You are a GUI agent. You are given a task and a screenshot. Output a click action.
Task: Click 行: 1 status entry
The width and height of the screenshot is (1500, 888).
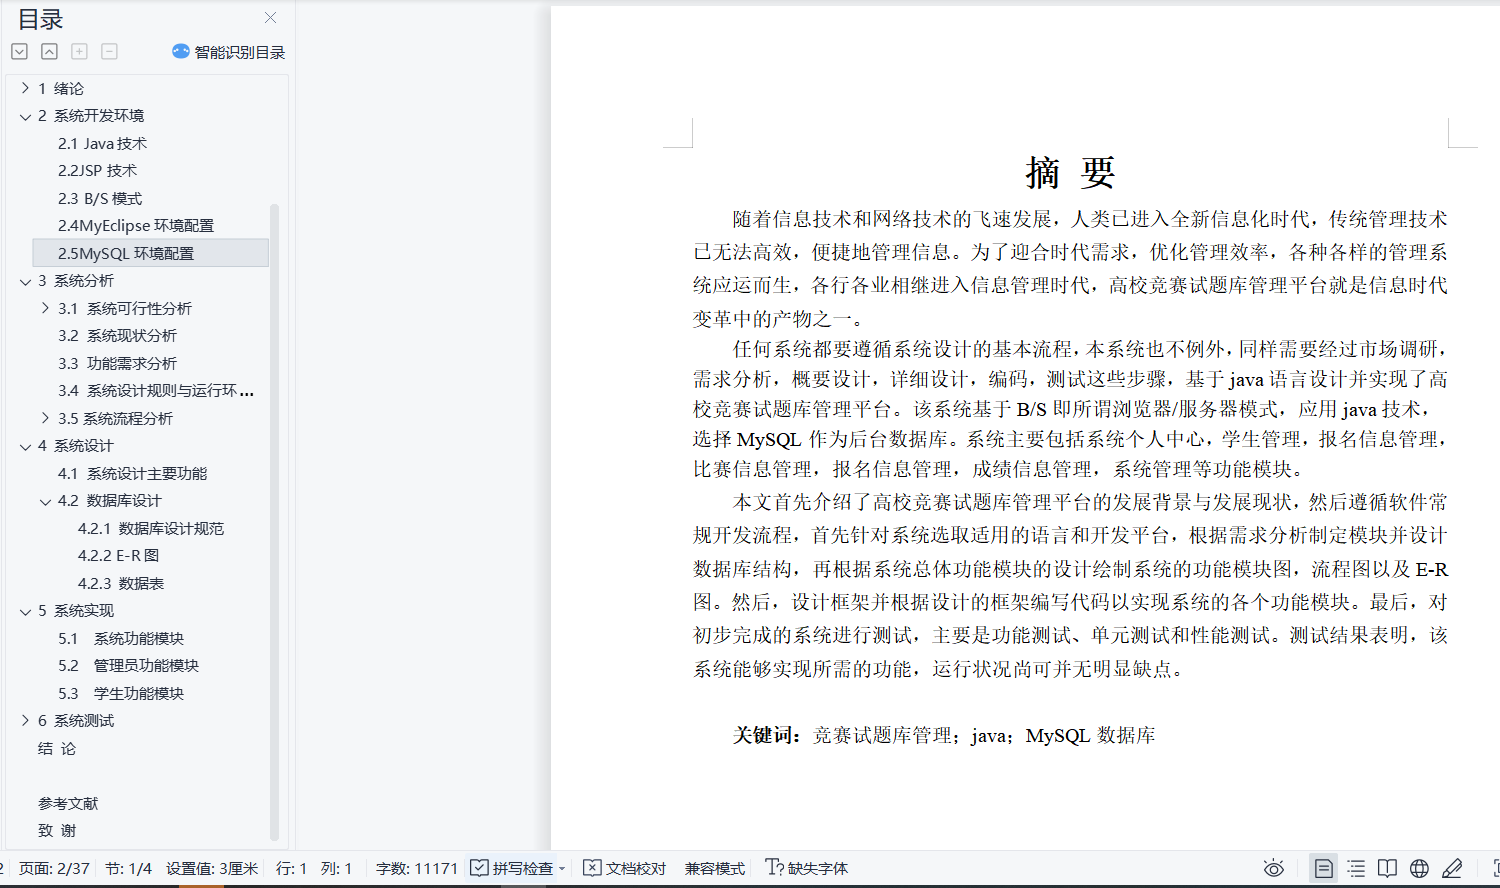click(x=291, y=868)
